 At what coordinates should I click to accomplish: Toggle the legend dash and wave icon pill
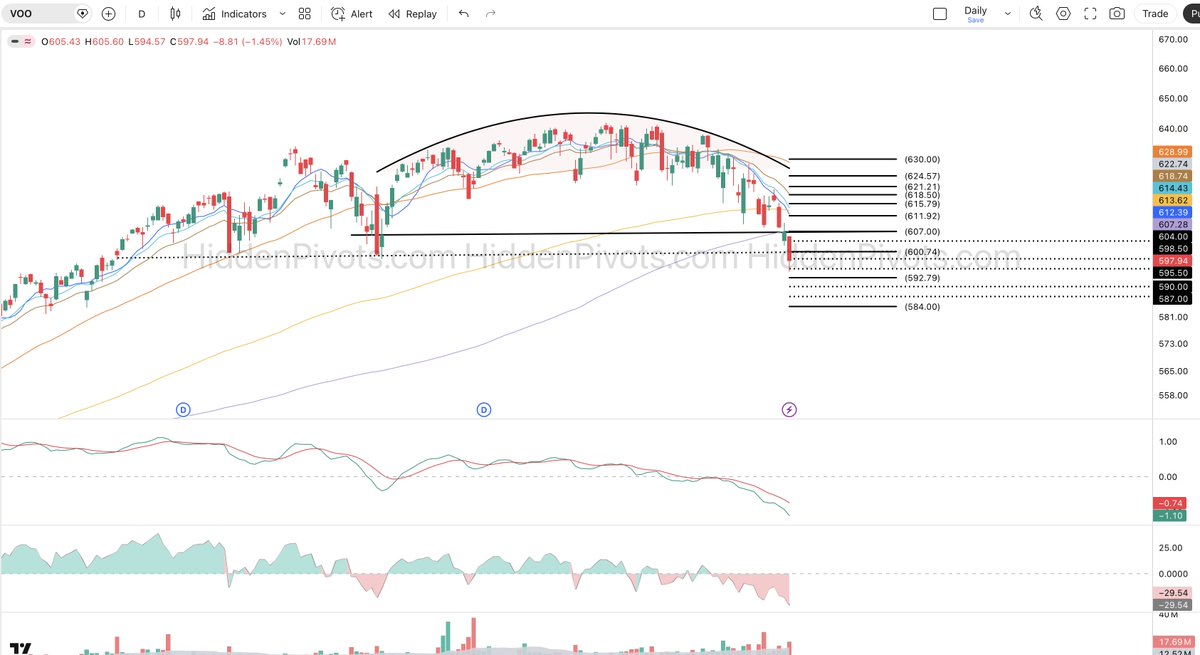pyautogui.click(x=20, y=42)
